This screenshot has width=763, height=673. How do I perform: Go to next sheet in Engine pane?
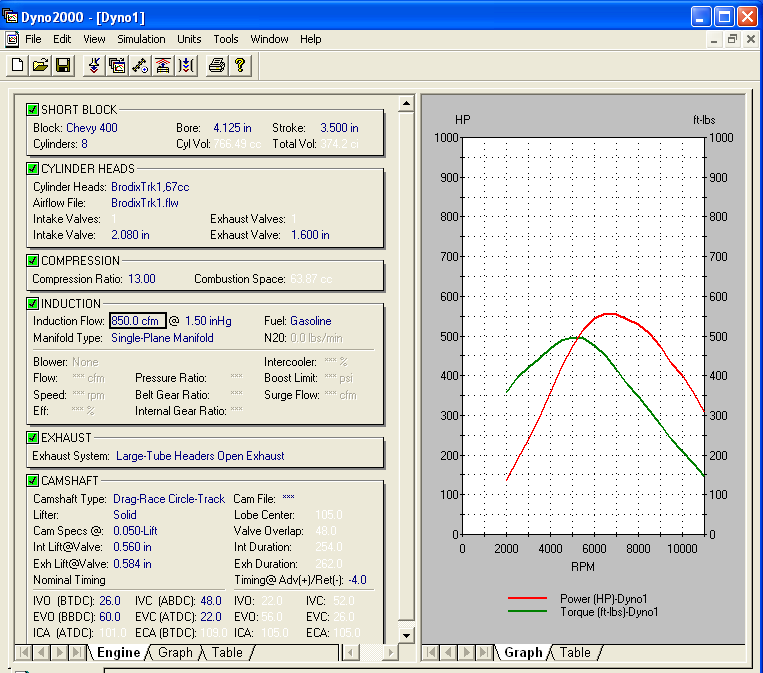pos(60,652)
